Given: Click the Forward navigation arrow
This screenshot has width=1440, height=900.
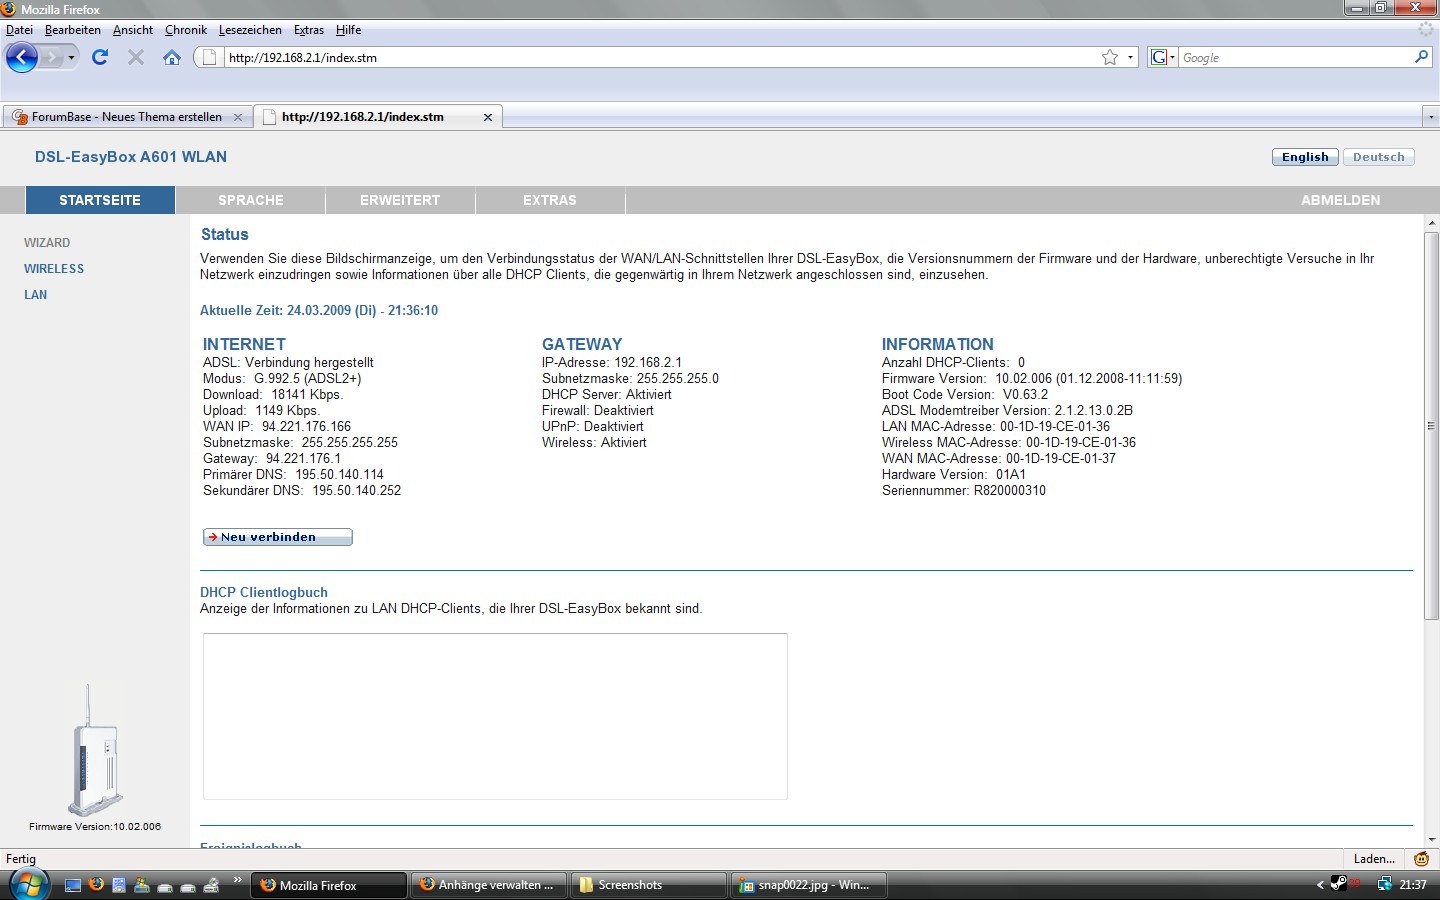Looking at the screenshot, I should point(52,57).
